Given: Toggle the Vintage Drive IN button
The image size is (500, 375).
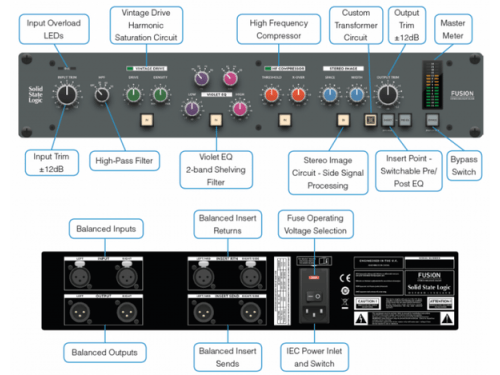Looking at the screenshot, I should click(147, 120).
